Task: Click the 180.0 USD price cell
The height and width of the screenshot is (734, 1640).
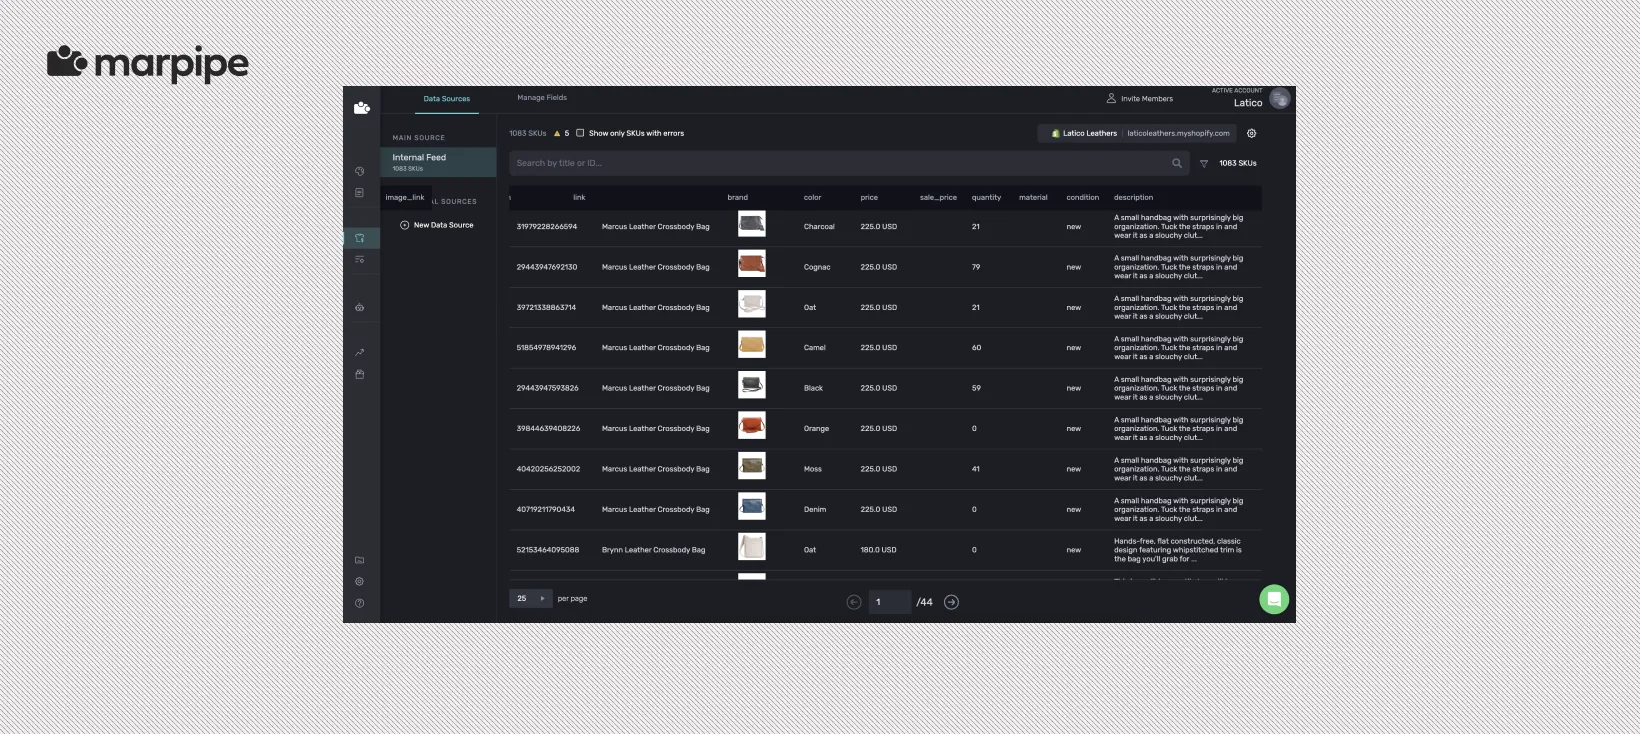Action: (x=879, y=550)
